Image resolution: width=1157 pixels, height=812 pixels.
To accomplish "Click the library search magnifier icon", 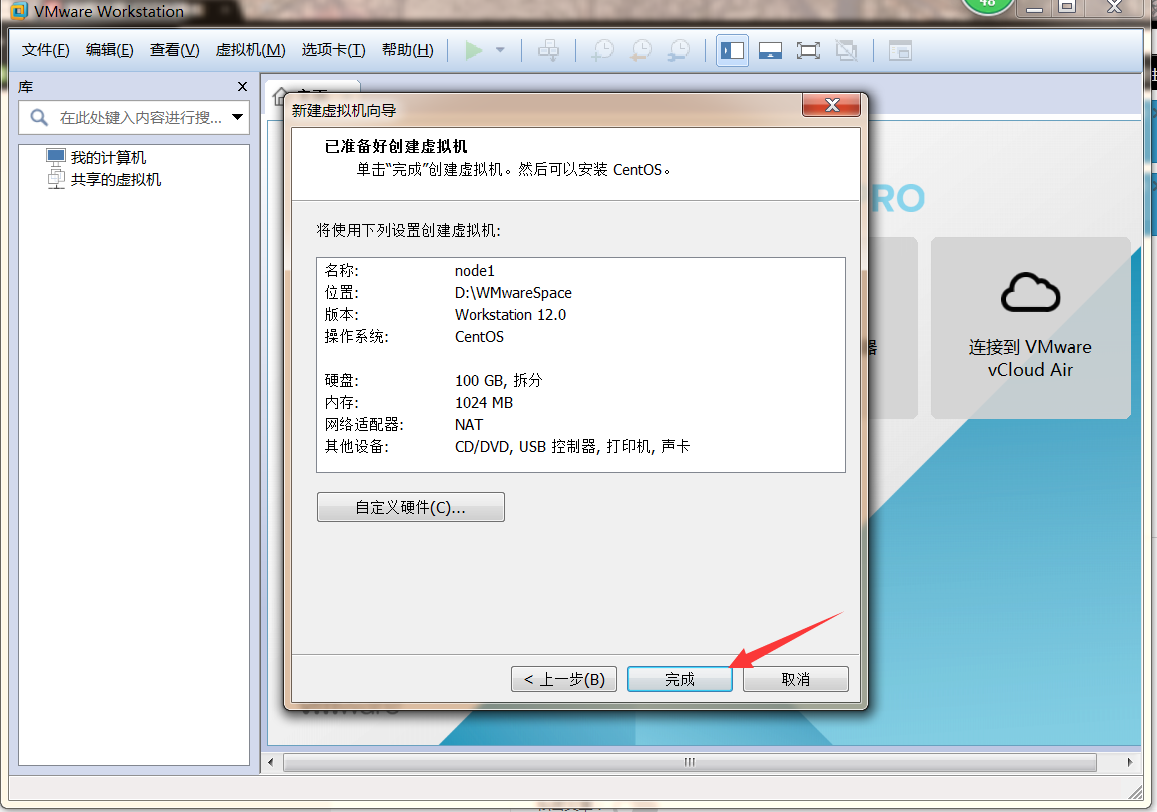I will click(x=39, y=117).
